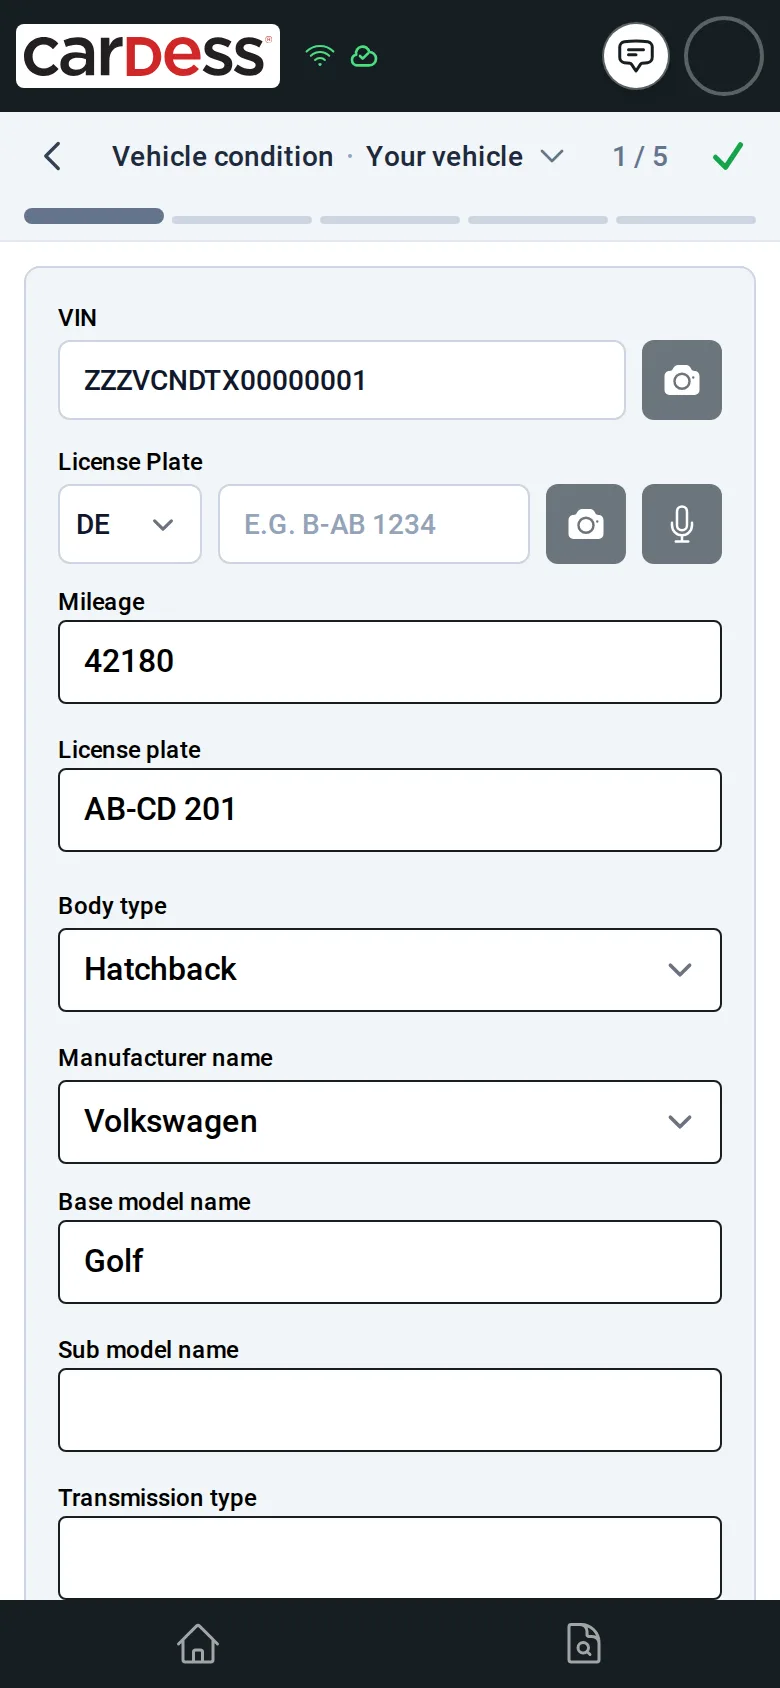780x1688 pixels.
Task: Click Base model name field Golf
Action: [390, 1262]
